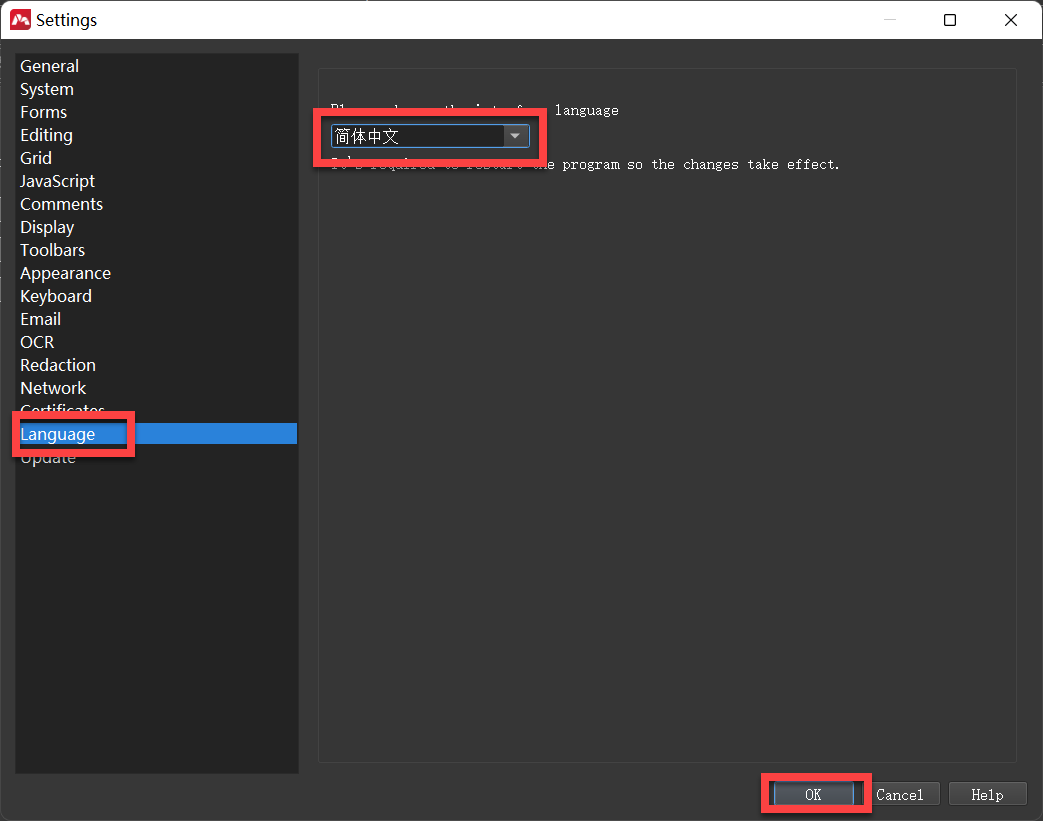
Task: Maximize the Settings window
Action: tap(950, 20)
